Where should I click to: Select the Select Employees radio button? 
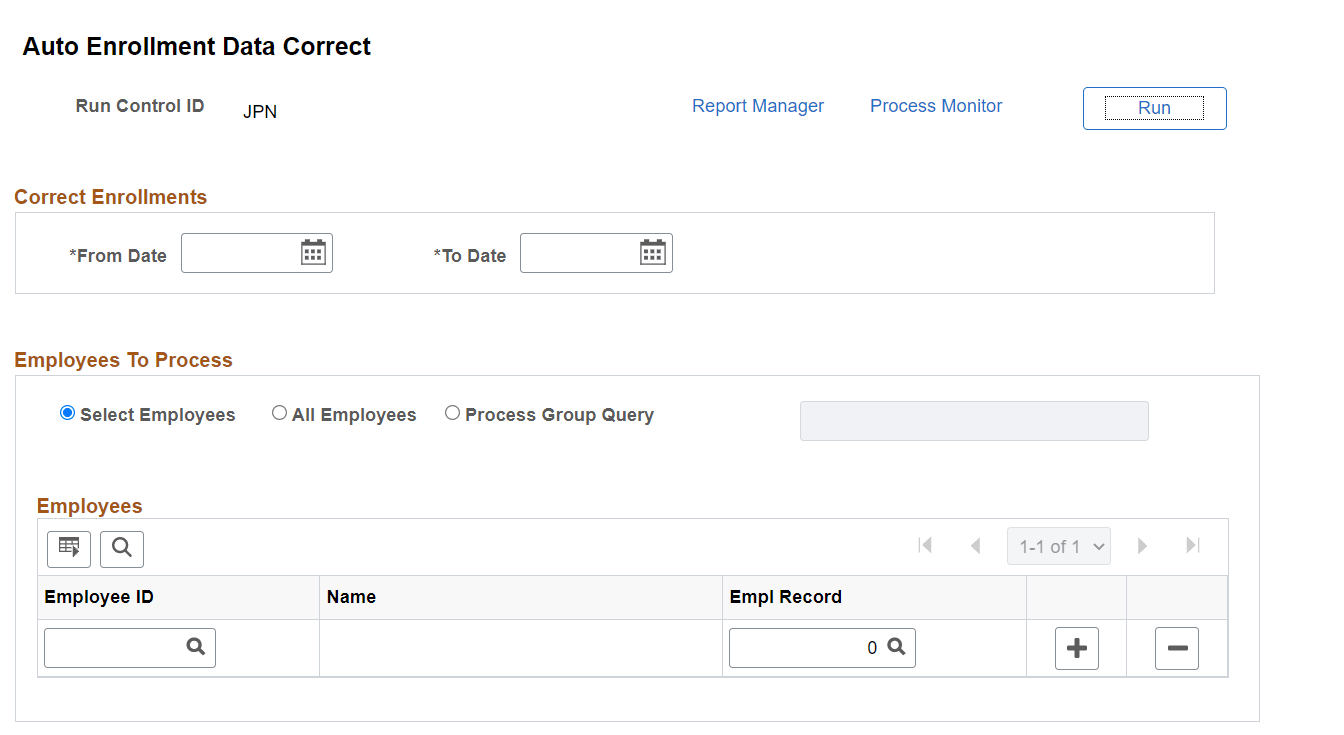(x=66, y=412)
